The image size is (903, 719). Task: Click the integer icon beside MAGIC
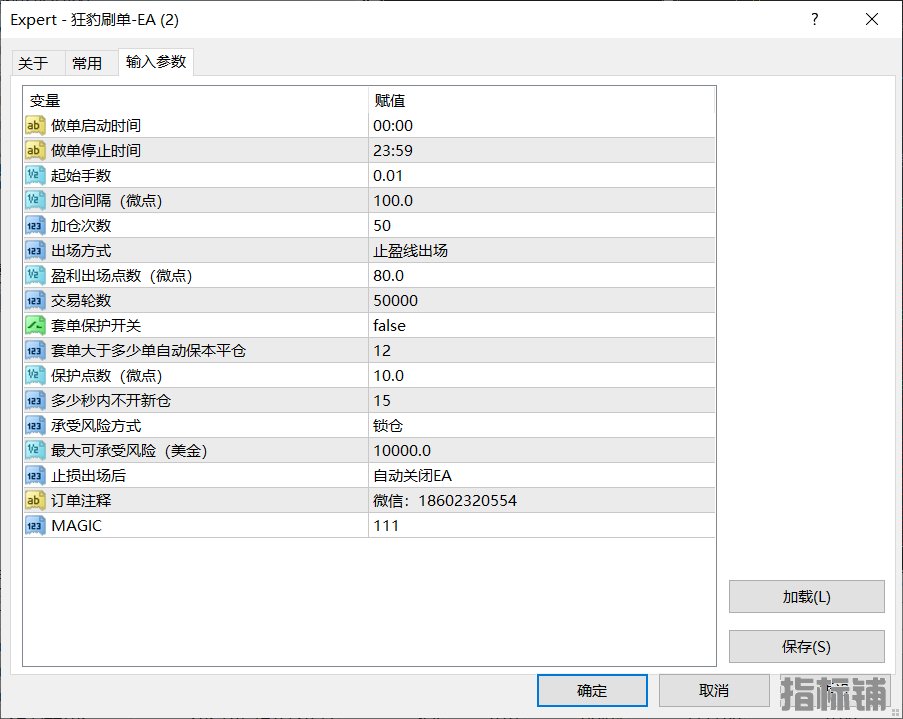pyautogui.click(x=35, y=525)
